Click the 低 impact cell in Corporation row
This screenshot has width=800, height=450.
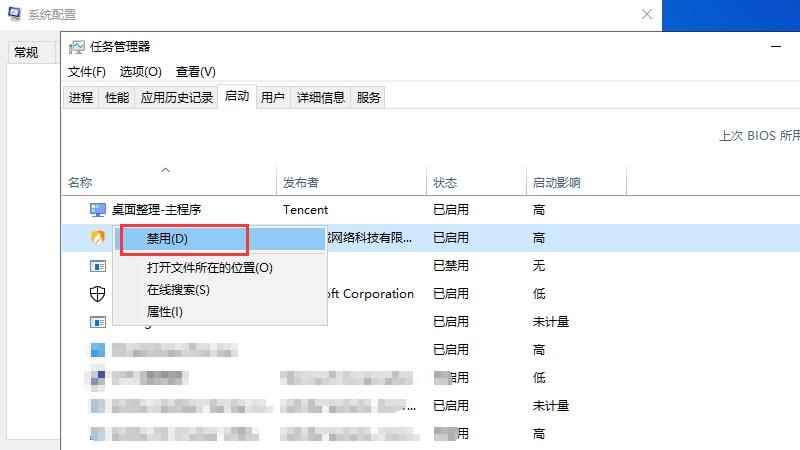tap(539, 294)
